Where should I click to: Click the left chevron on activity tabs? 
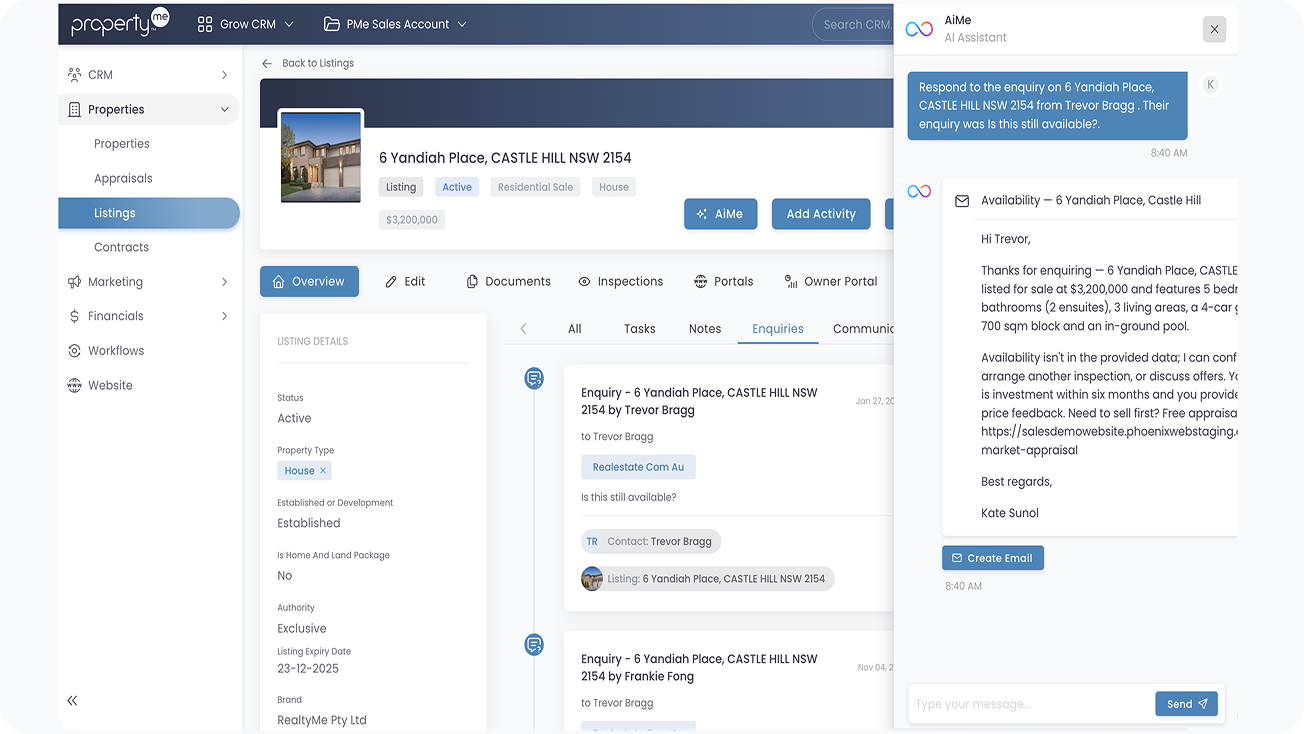point(523,329)
